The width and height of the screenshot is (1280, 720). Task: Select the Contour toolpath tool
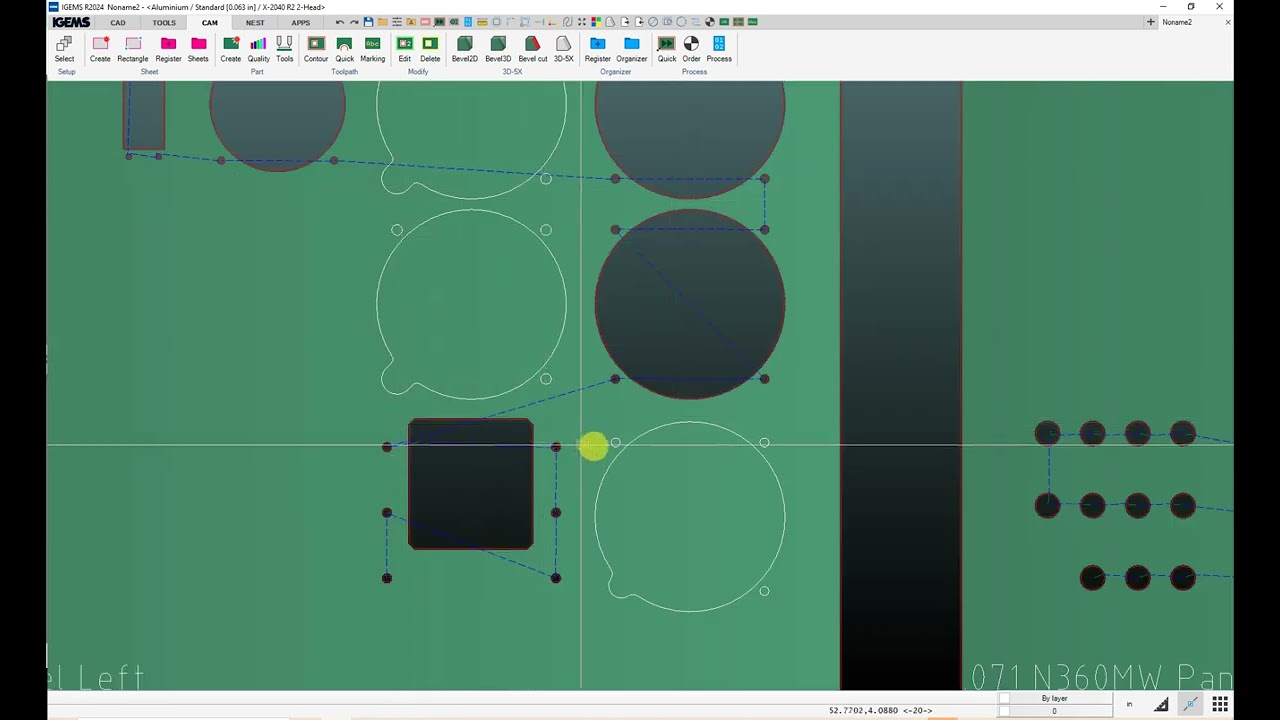point(316,49)
